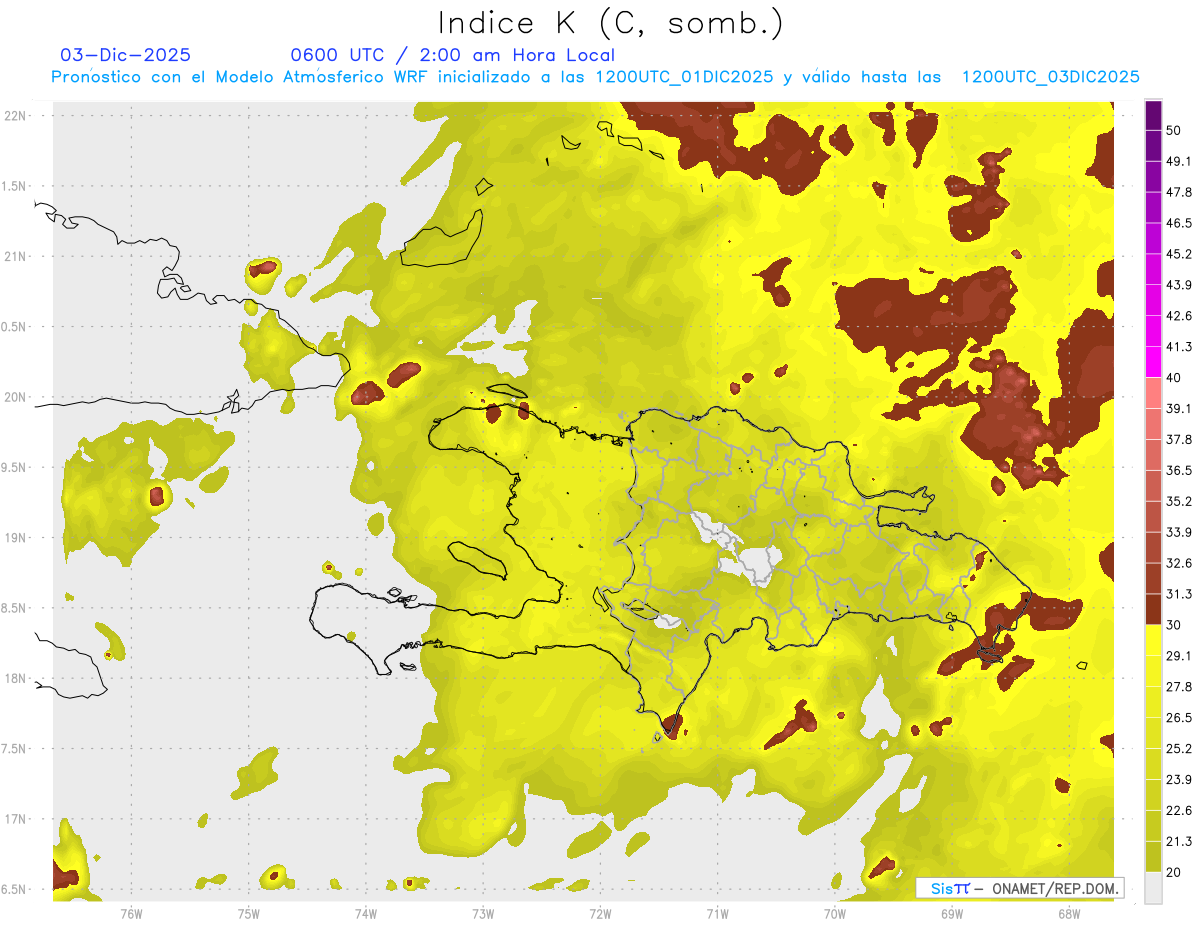Click the "1200UTC_03DIC2025" valid-until time text

(1051, 77)
